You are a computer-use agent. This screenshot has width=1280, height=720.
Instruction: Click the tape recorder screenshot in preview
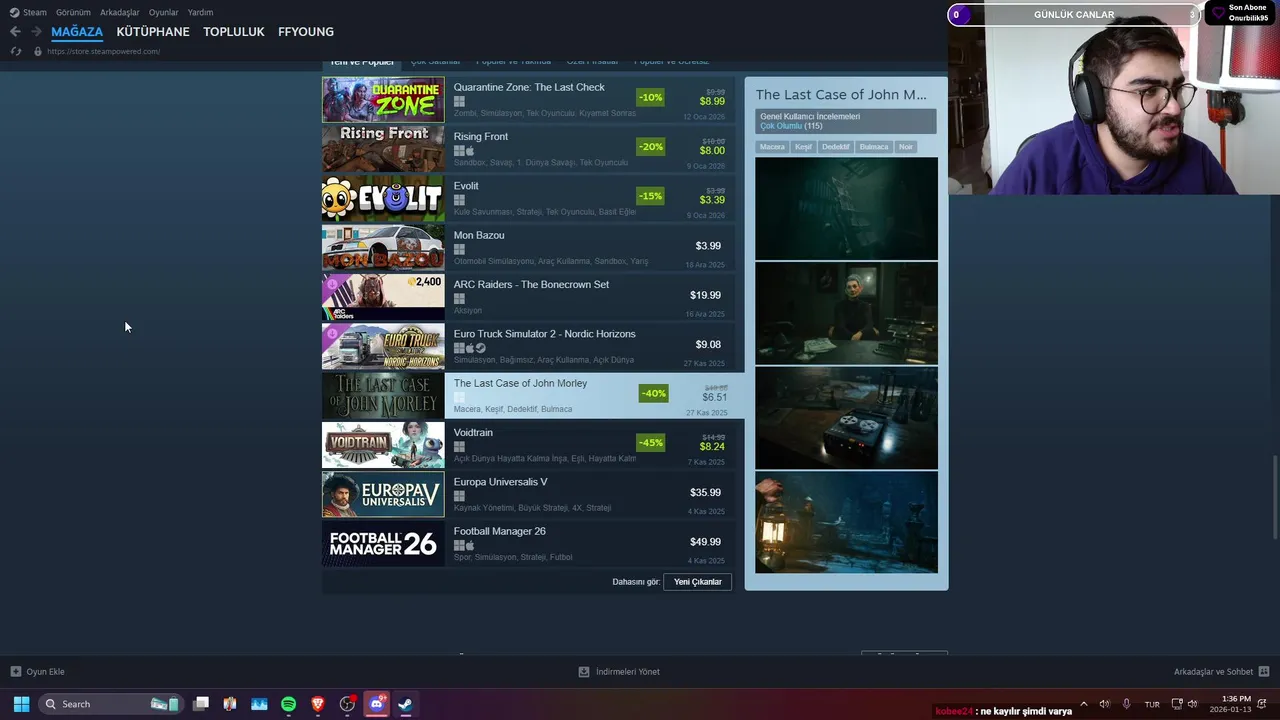(x=847, y=417)
